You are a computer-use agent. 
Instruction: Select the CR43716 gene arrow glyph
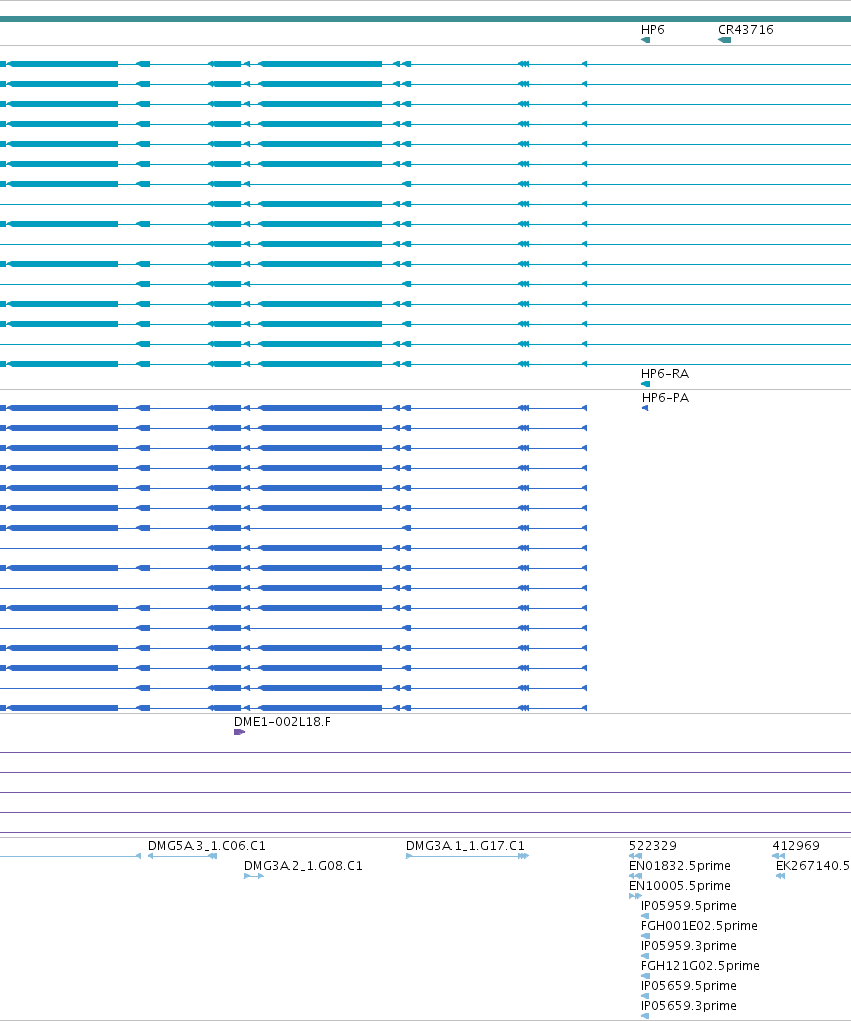point(724,40)
